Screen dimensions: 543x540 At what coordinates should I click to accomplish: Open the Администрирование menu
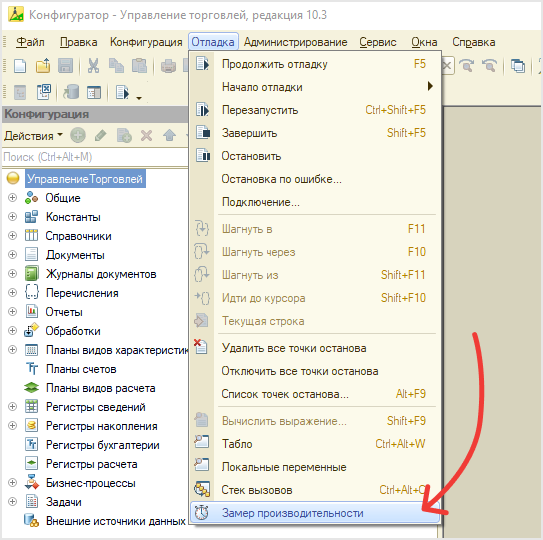[295, 42]
